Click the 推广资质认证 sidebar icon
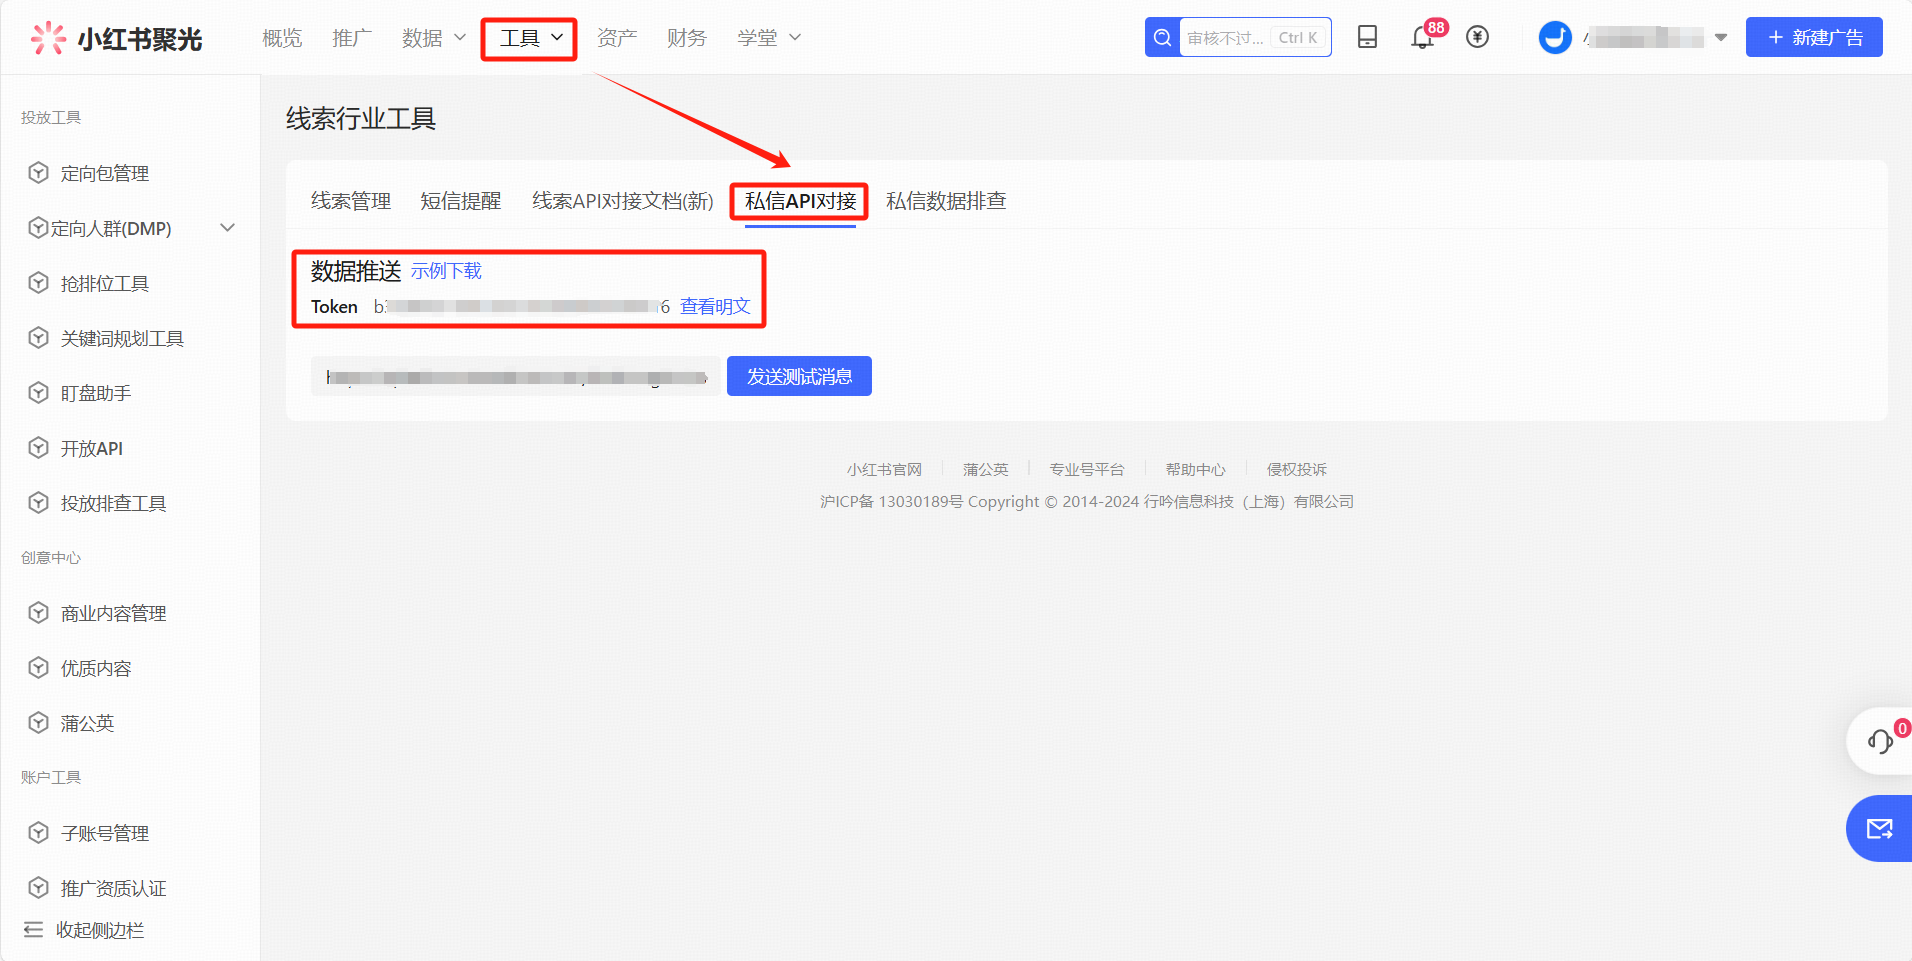 pos(38,888)
